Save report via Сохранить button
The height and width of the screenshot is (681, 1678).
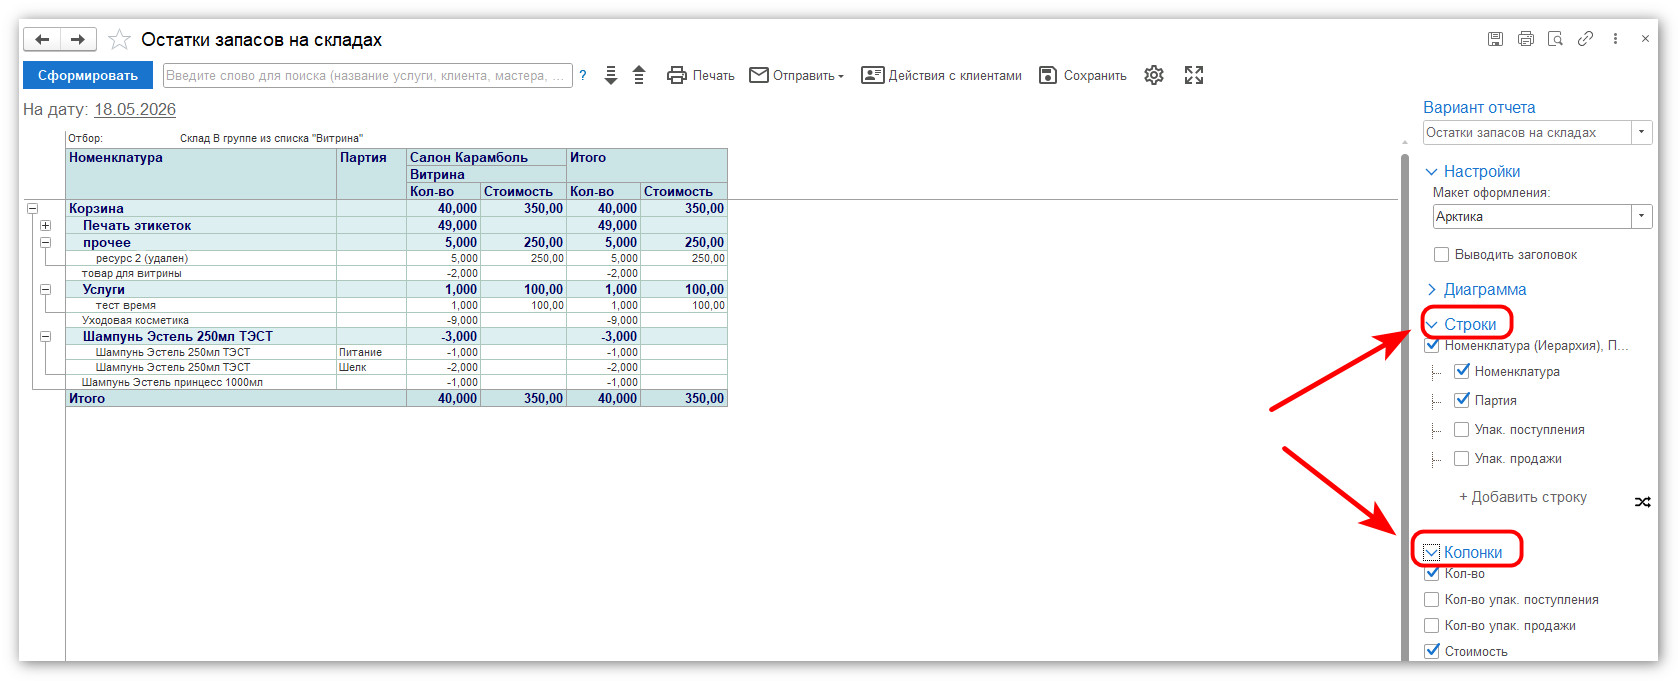tap(1083, 75)
